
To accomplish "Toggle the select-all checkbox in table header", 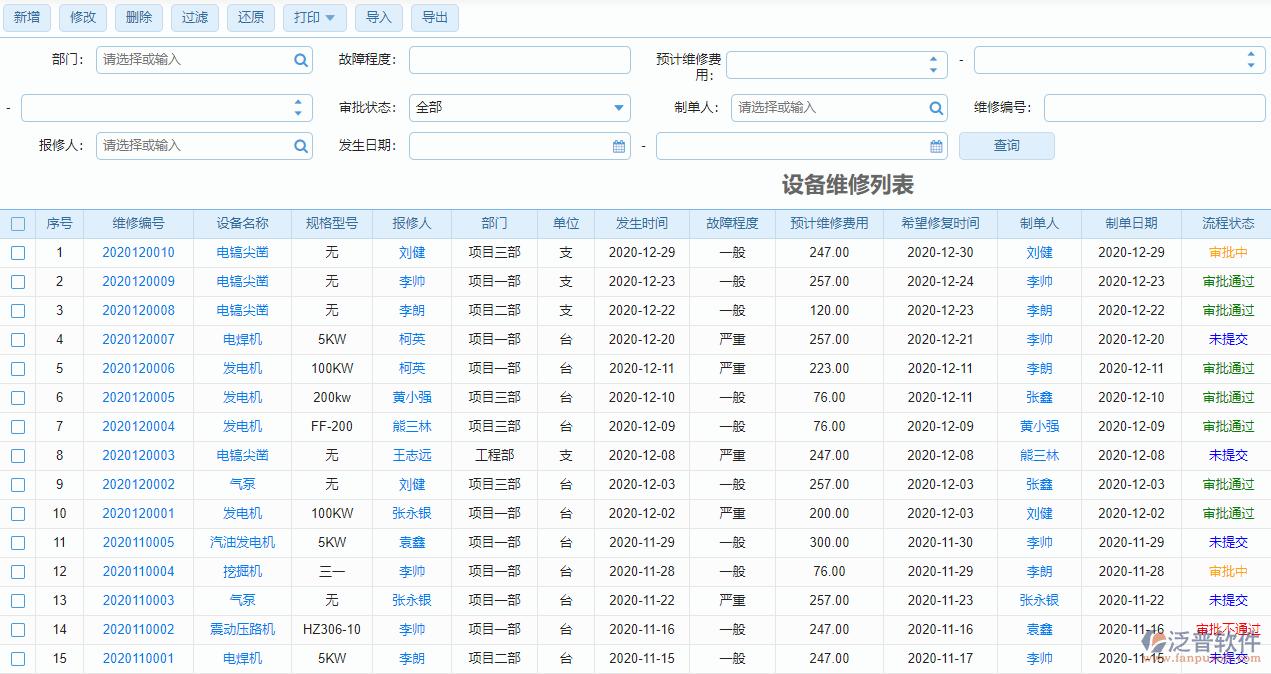I will pos(17,223).
